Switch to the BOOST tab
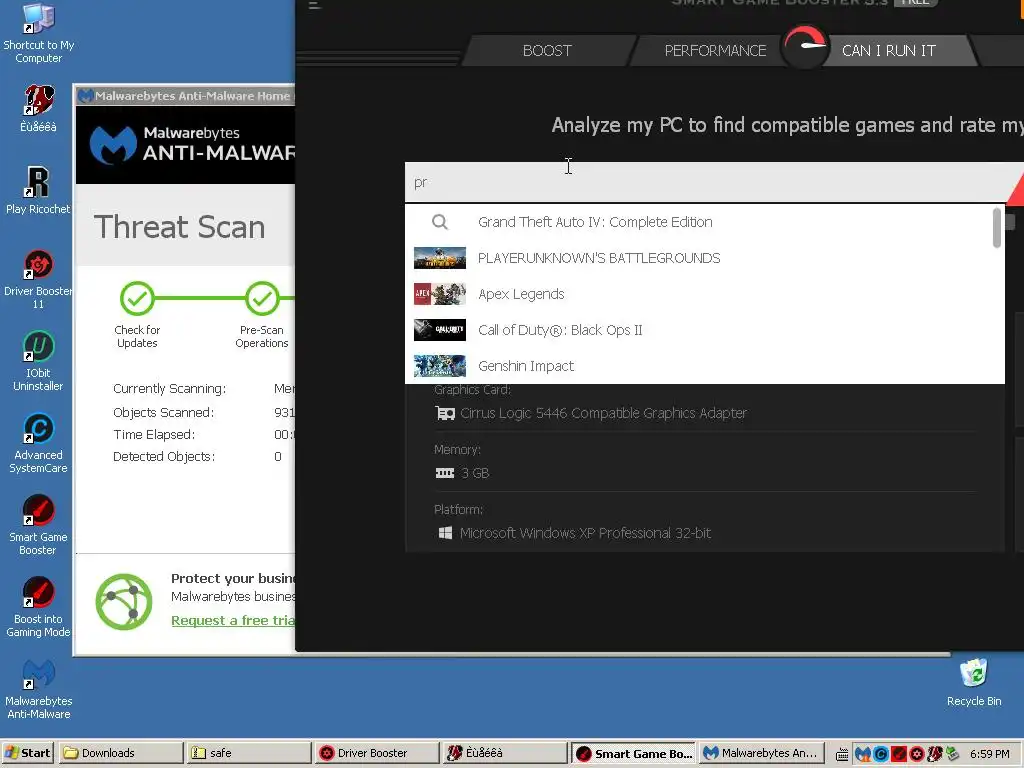The height and width of the screenshot is (768, 1024). (547, 51)
